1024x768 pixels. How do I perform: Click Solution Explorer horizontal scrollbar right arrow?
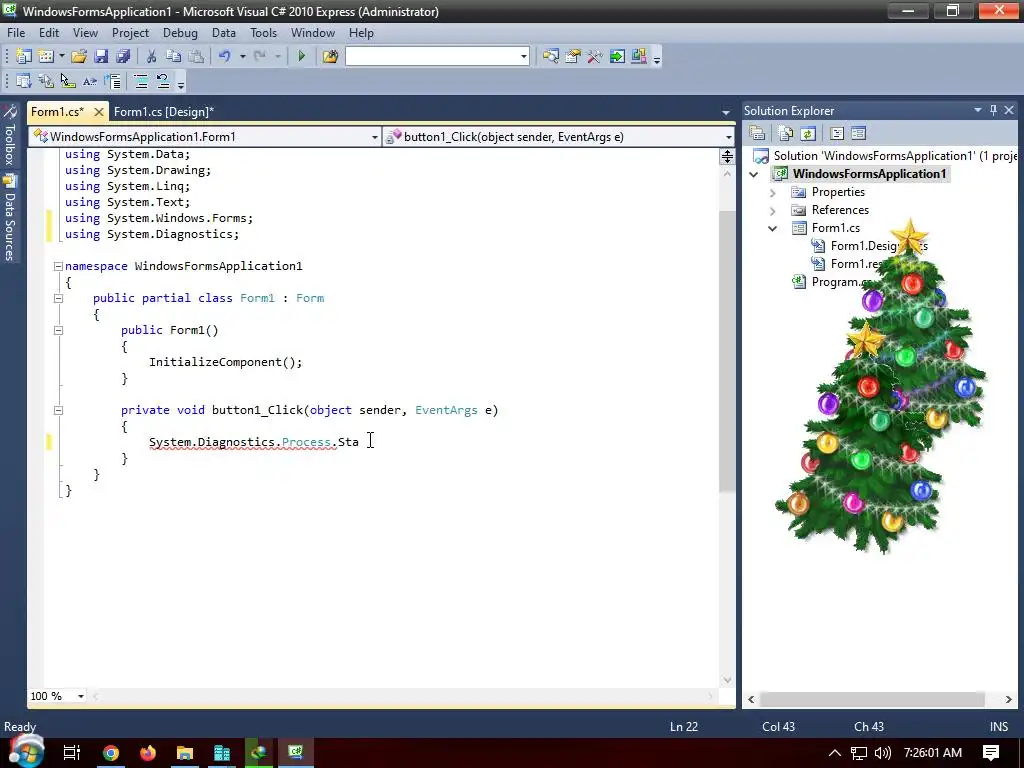tap(1009, 699)
